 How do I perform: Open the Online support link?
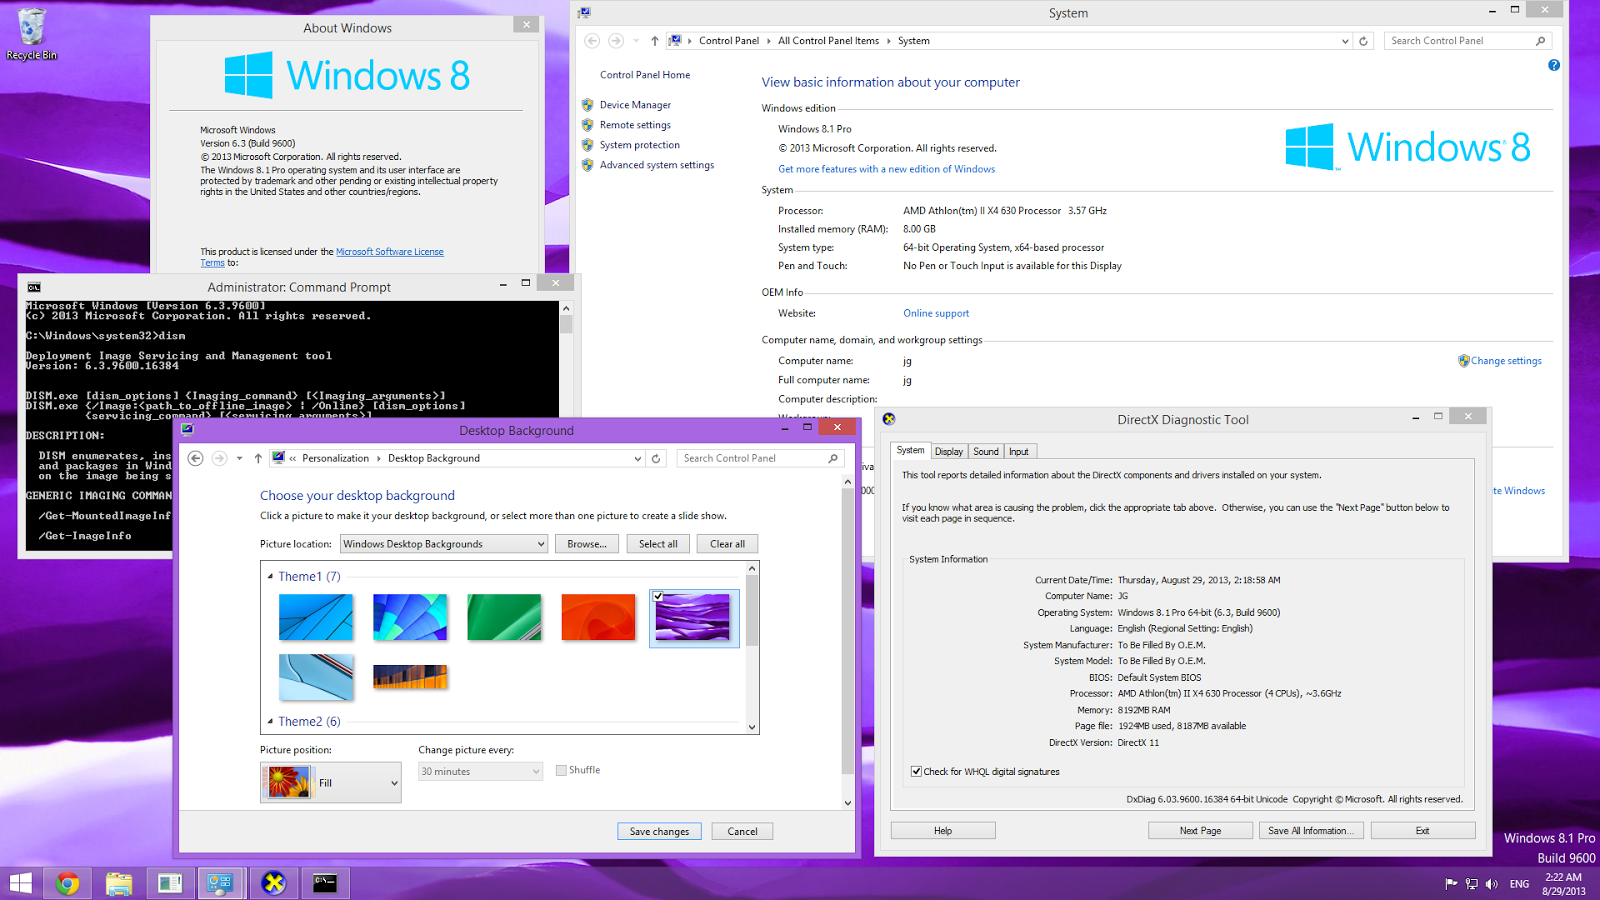point(936,313)
